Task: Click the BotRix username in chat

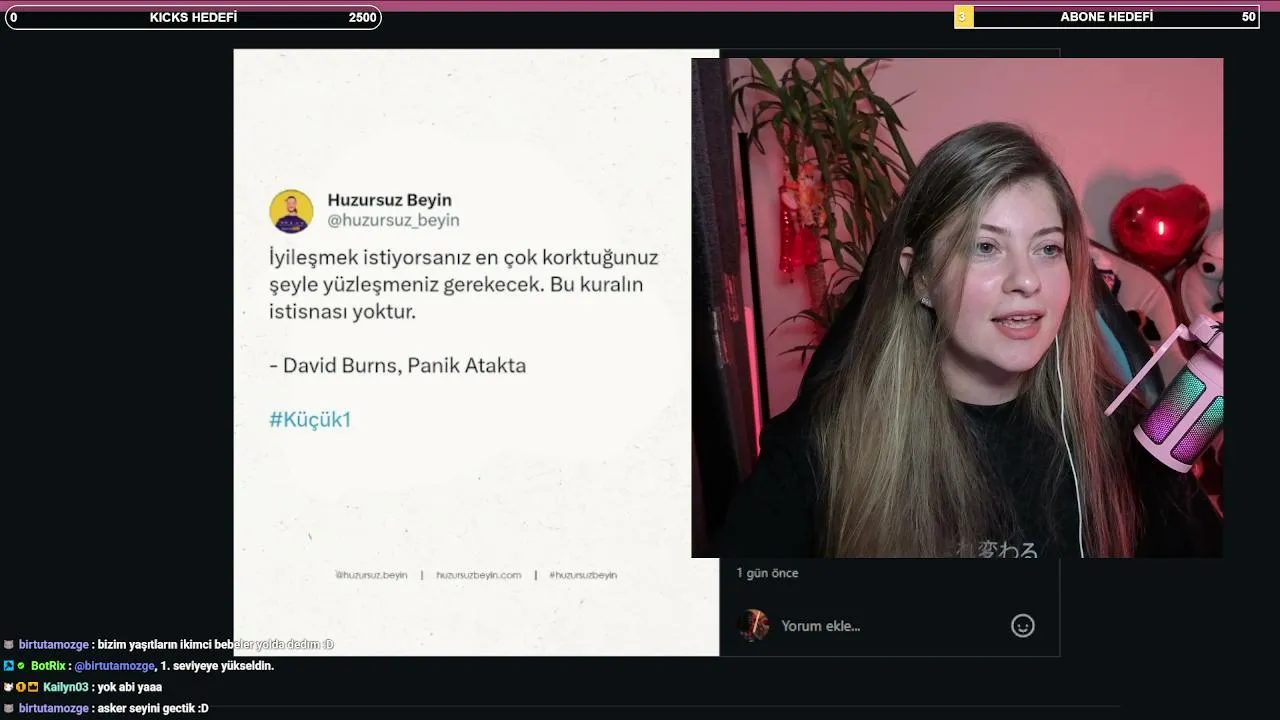Action: coord(48,666)
